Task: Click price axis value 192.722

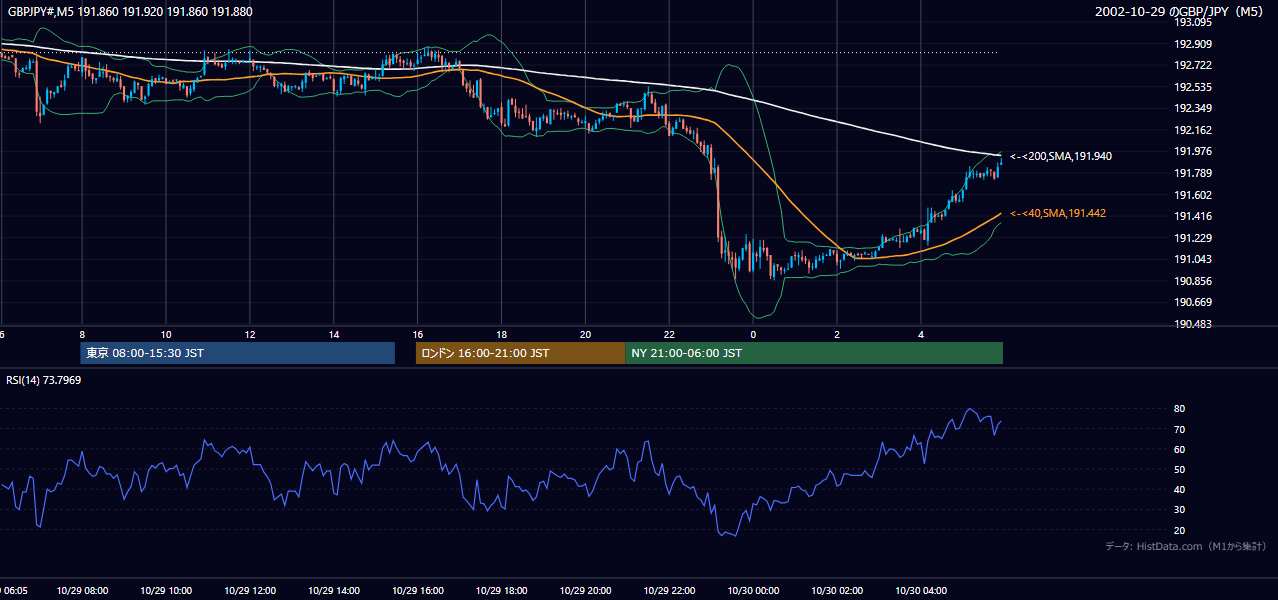Action: click(x=1192, y=65)
